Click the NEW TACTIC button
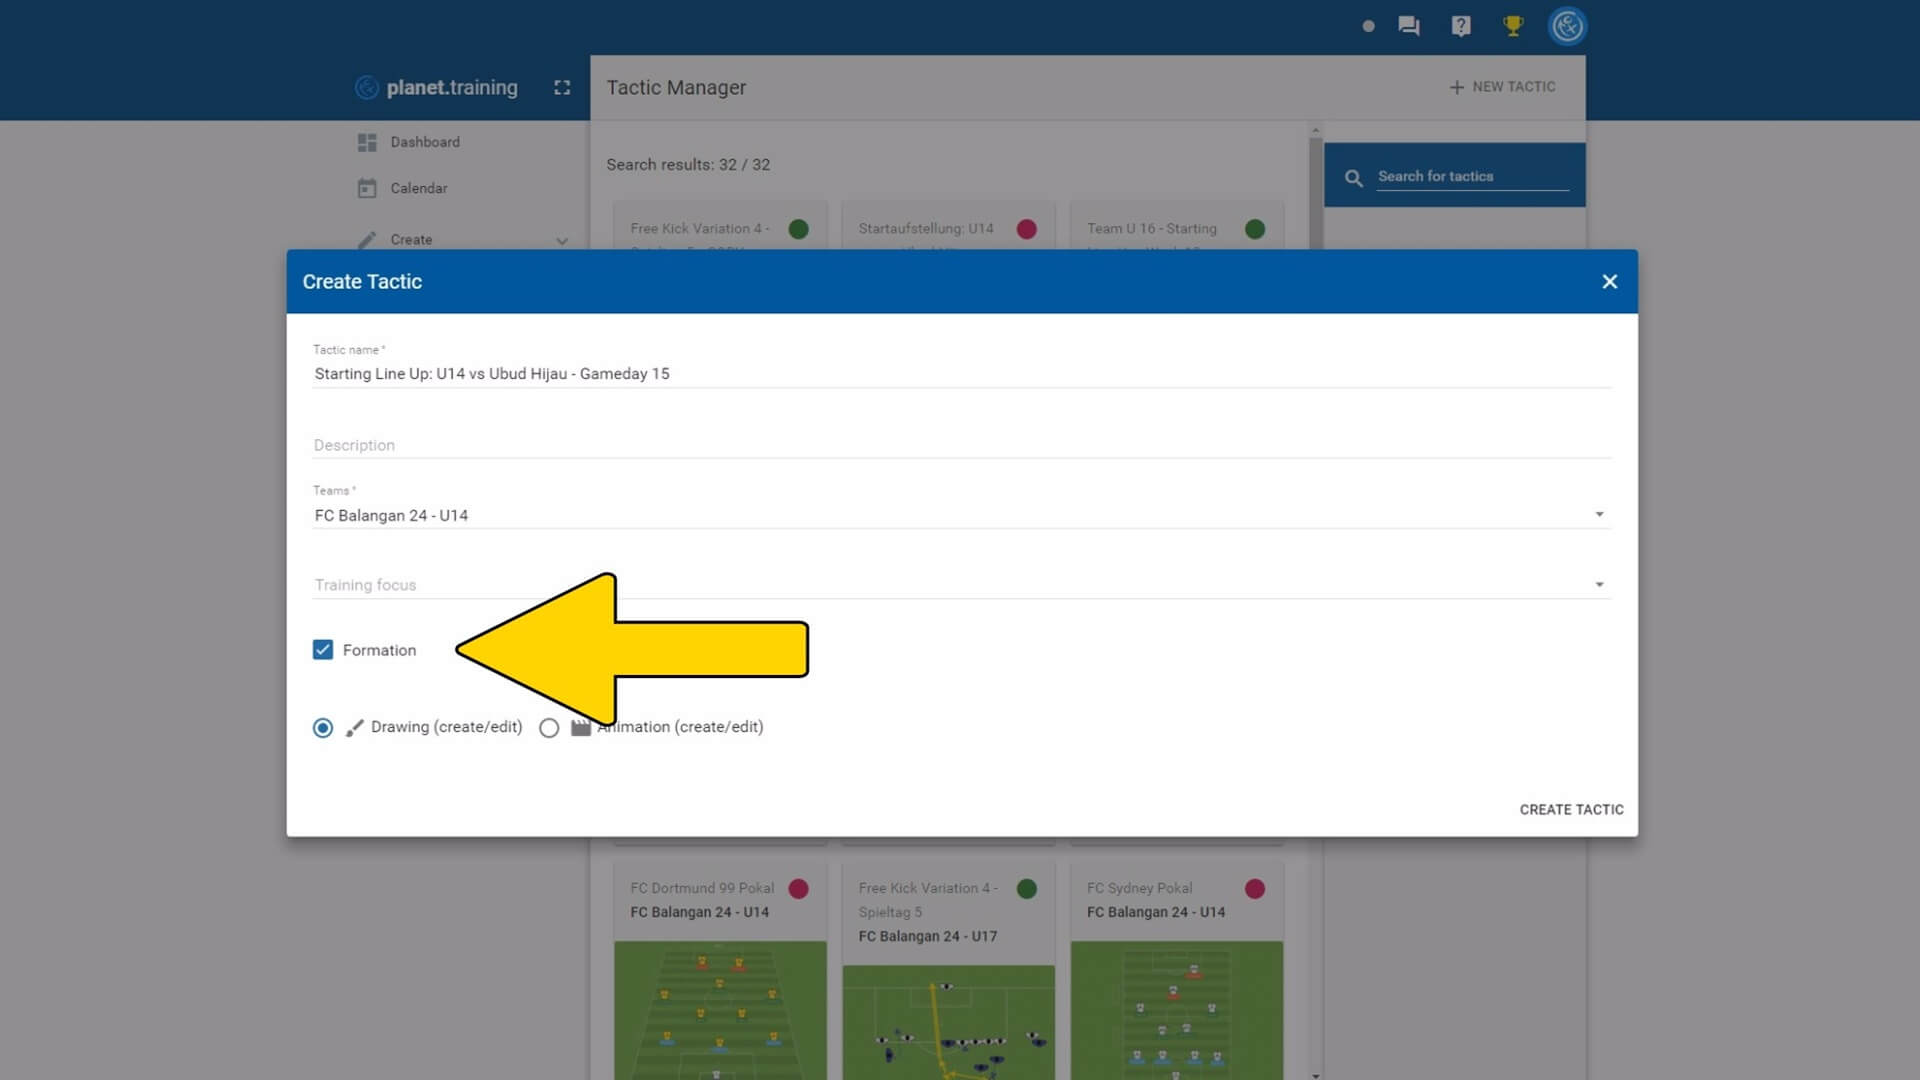This screenshot has height=1080, width=1920. coord(1502,87)
